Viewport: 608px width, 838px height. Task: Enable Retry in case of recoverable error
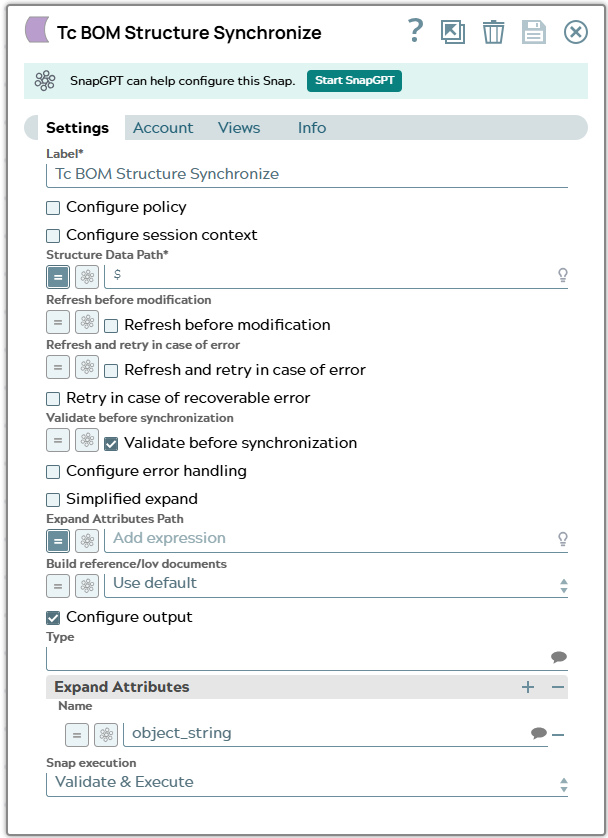click(x=53, y=399)
